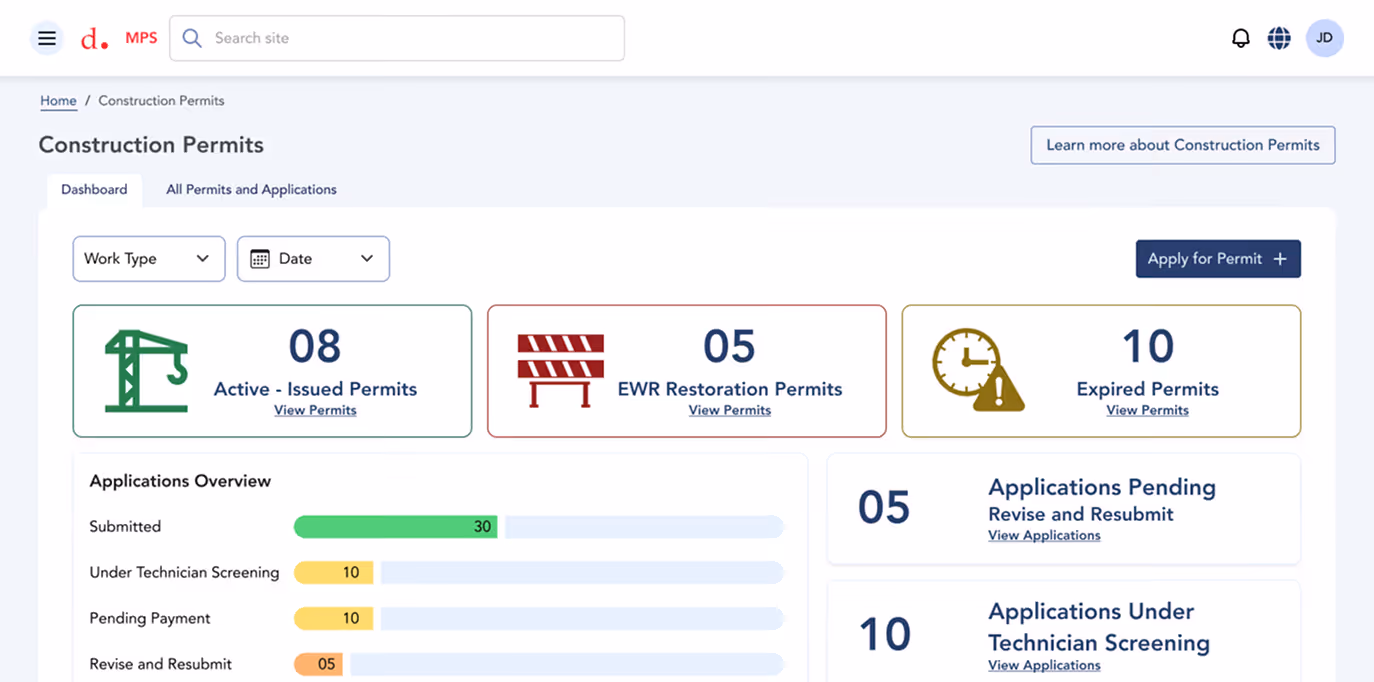Open the JD user avatar
1374x682 pixels.
(1324, 37)
